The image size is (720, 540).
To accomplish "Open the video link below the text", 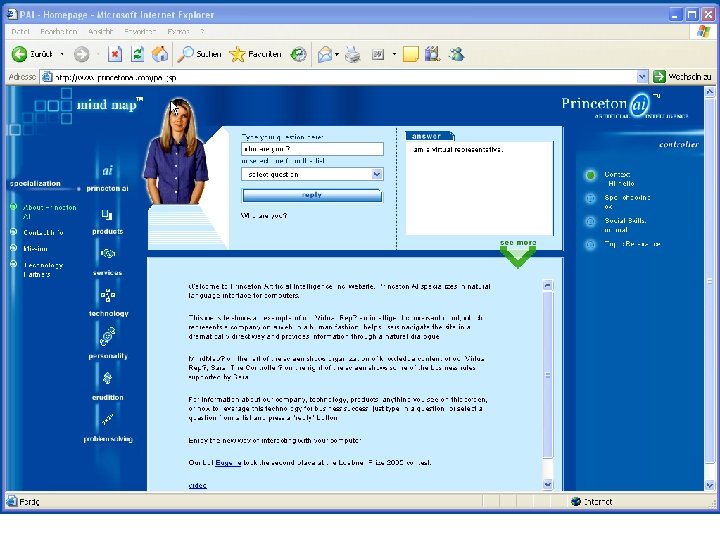I will (197, 485).
